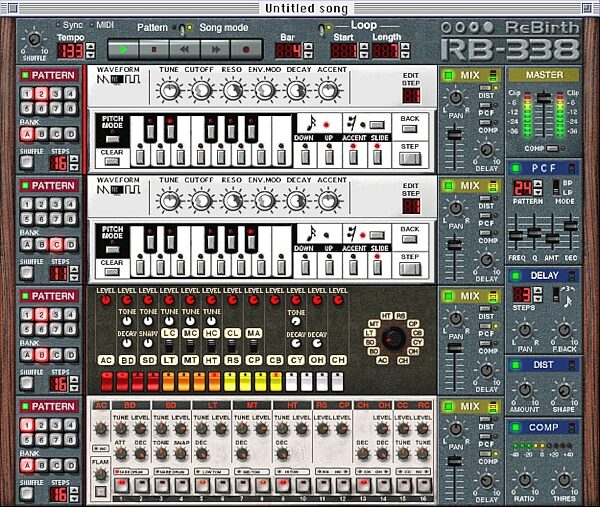The width and height of the screenshot is (600, 507).
Task: Click the first red 808 step button
Action: point(107,381)
